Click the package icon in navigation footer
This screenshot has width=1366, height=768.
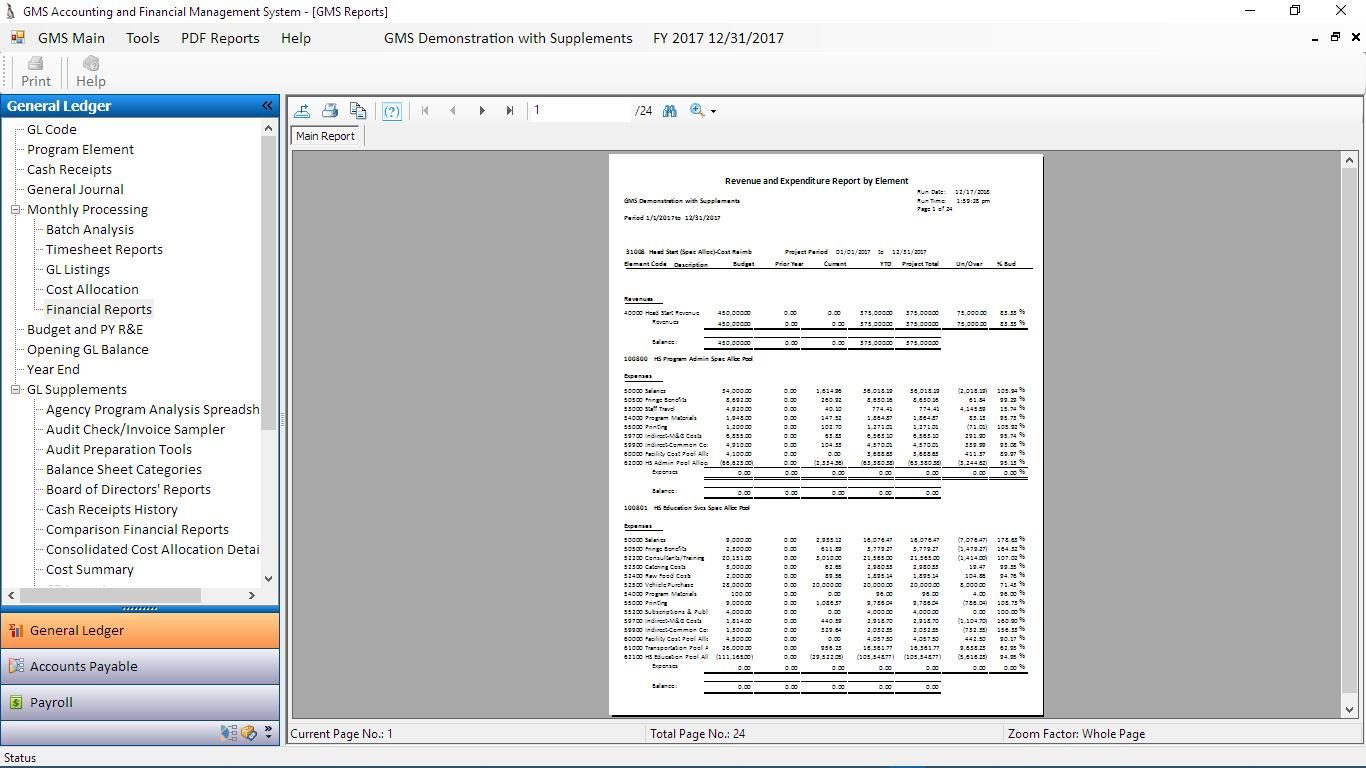point(249,733)
